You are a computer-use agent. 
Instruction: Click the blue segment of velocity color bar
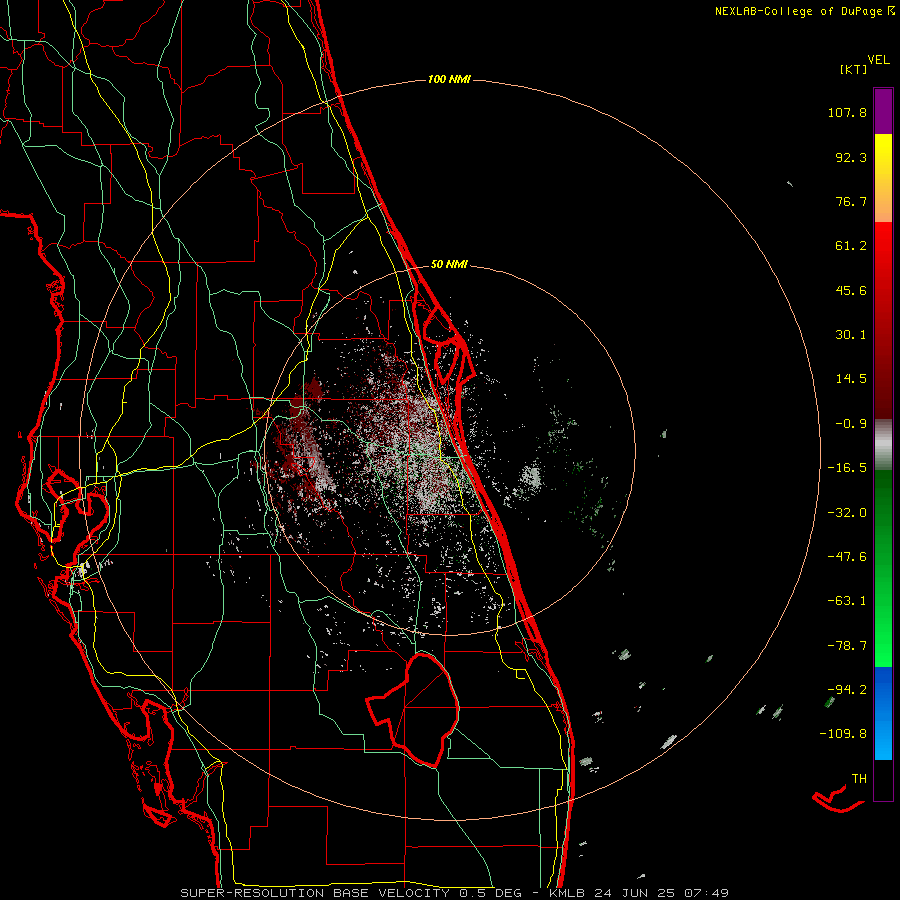pos(883,713)
